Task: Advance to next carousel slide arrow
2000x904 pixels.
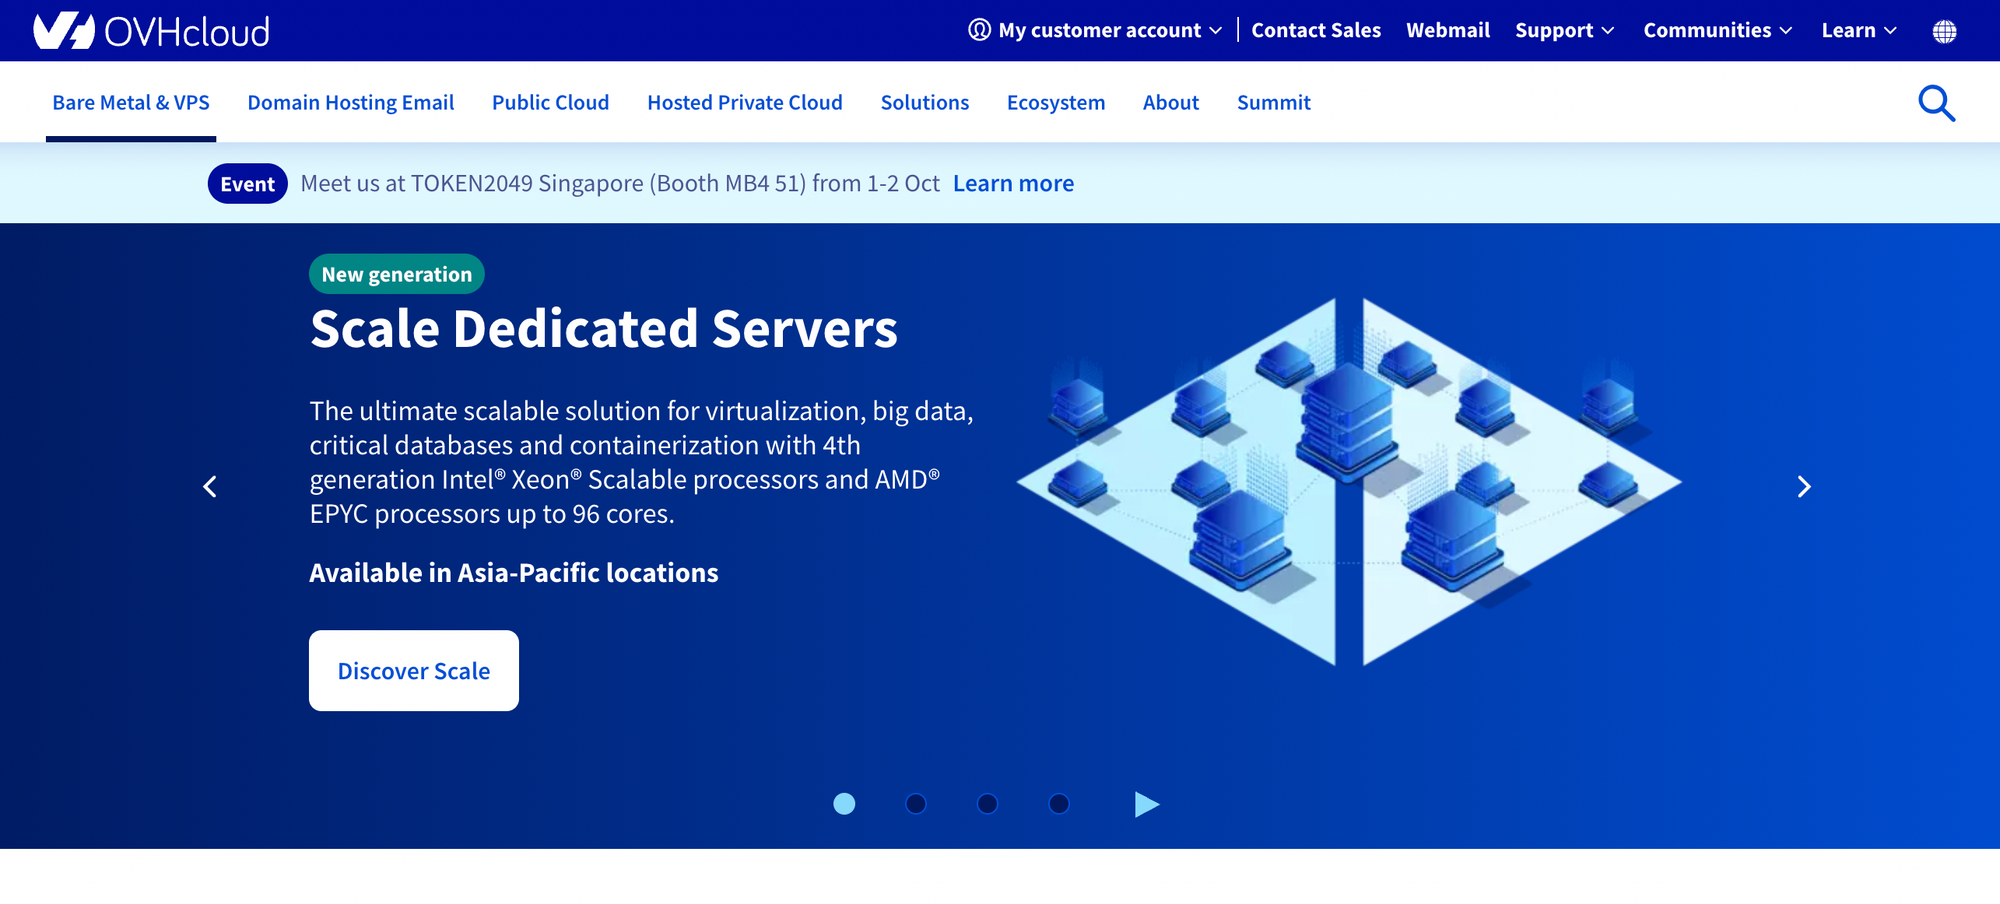Action: pyautogui.click(x=1804, y=486)
